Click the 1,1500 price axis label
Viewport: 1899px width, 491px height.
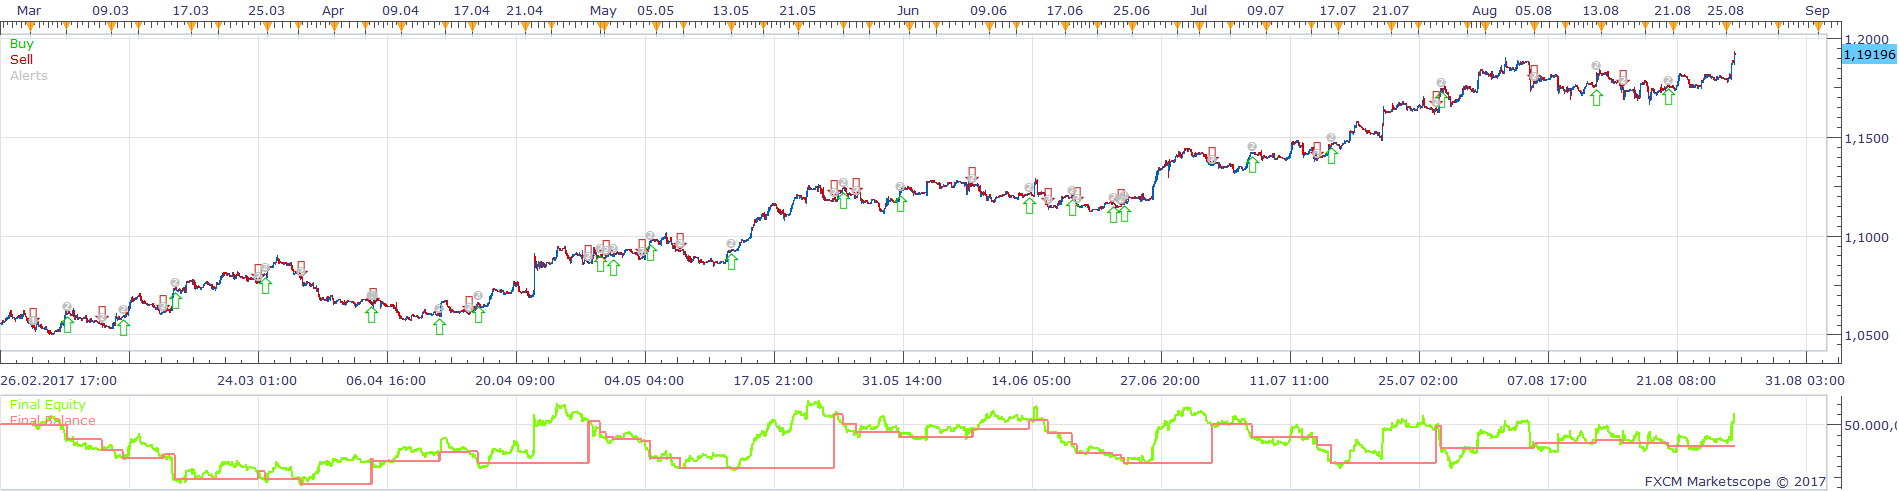point(1867,139)
